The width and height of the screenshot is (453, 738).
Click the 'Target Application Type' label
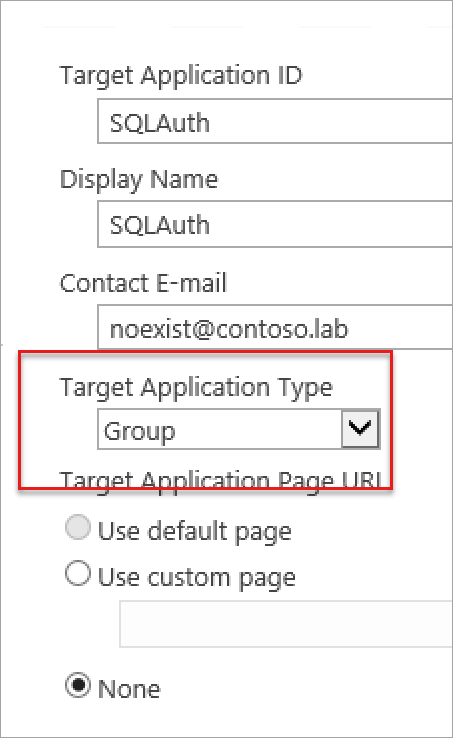[196, 388]
